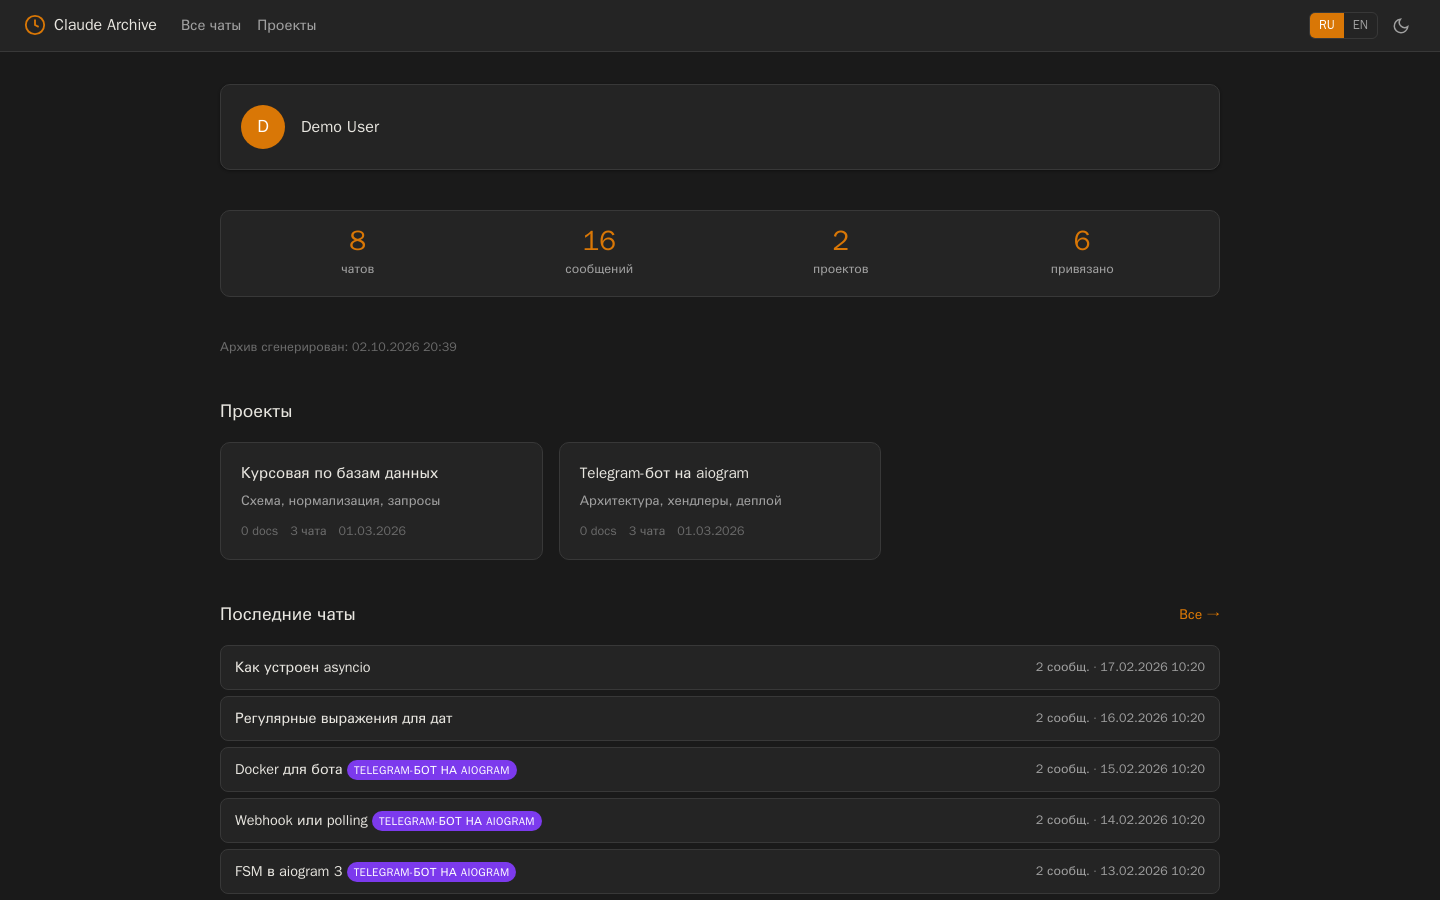The image size is (1440, 900).
Task: Click the Проекты section heading
Action: (x=256, y=411)
